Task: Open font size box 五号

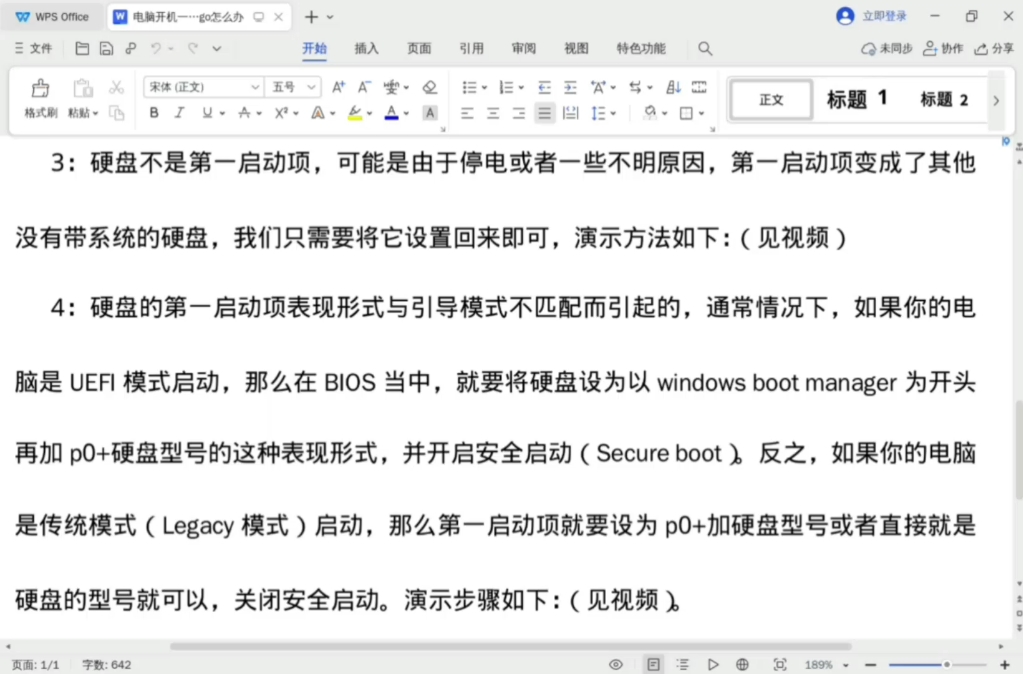Action: coord(293,87)
